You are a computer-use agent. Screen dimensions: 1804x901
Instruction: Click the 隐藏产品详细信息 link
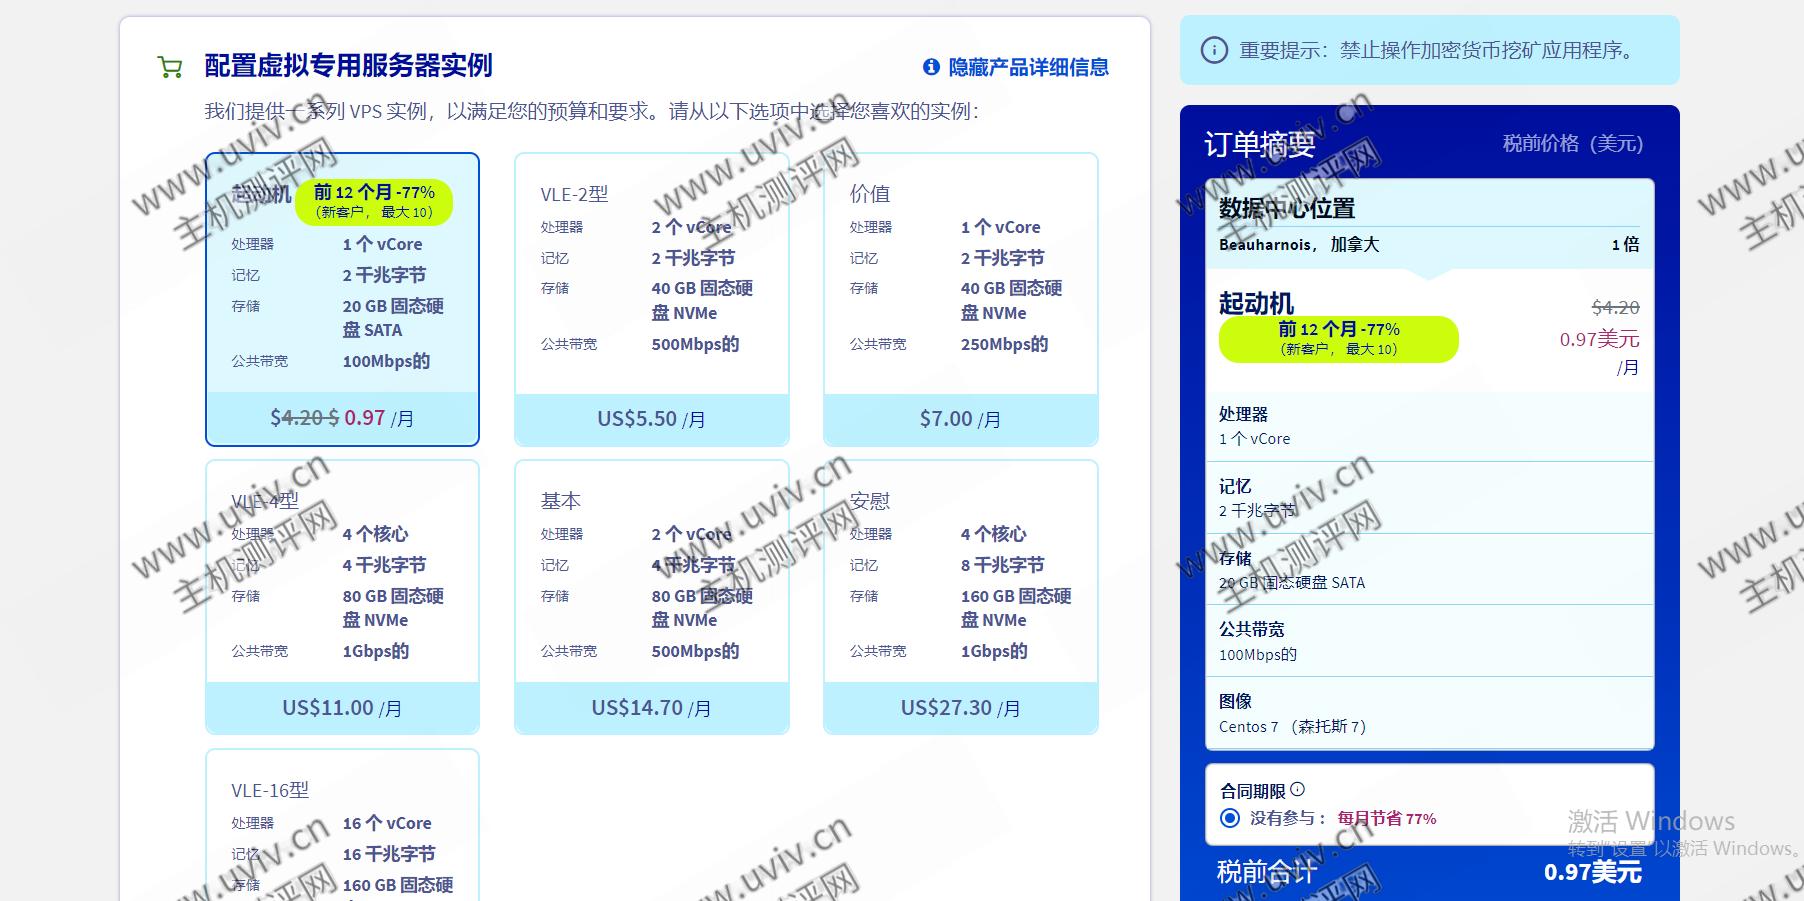click(1028, 67)
